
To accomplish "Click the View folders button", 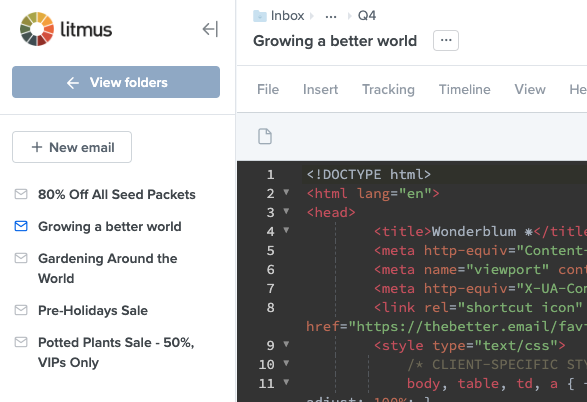I will point(116,82).
